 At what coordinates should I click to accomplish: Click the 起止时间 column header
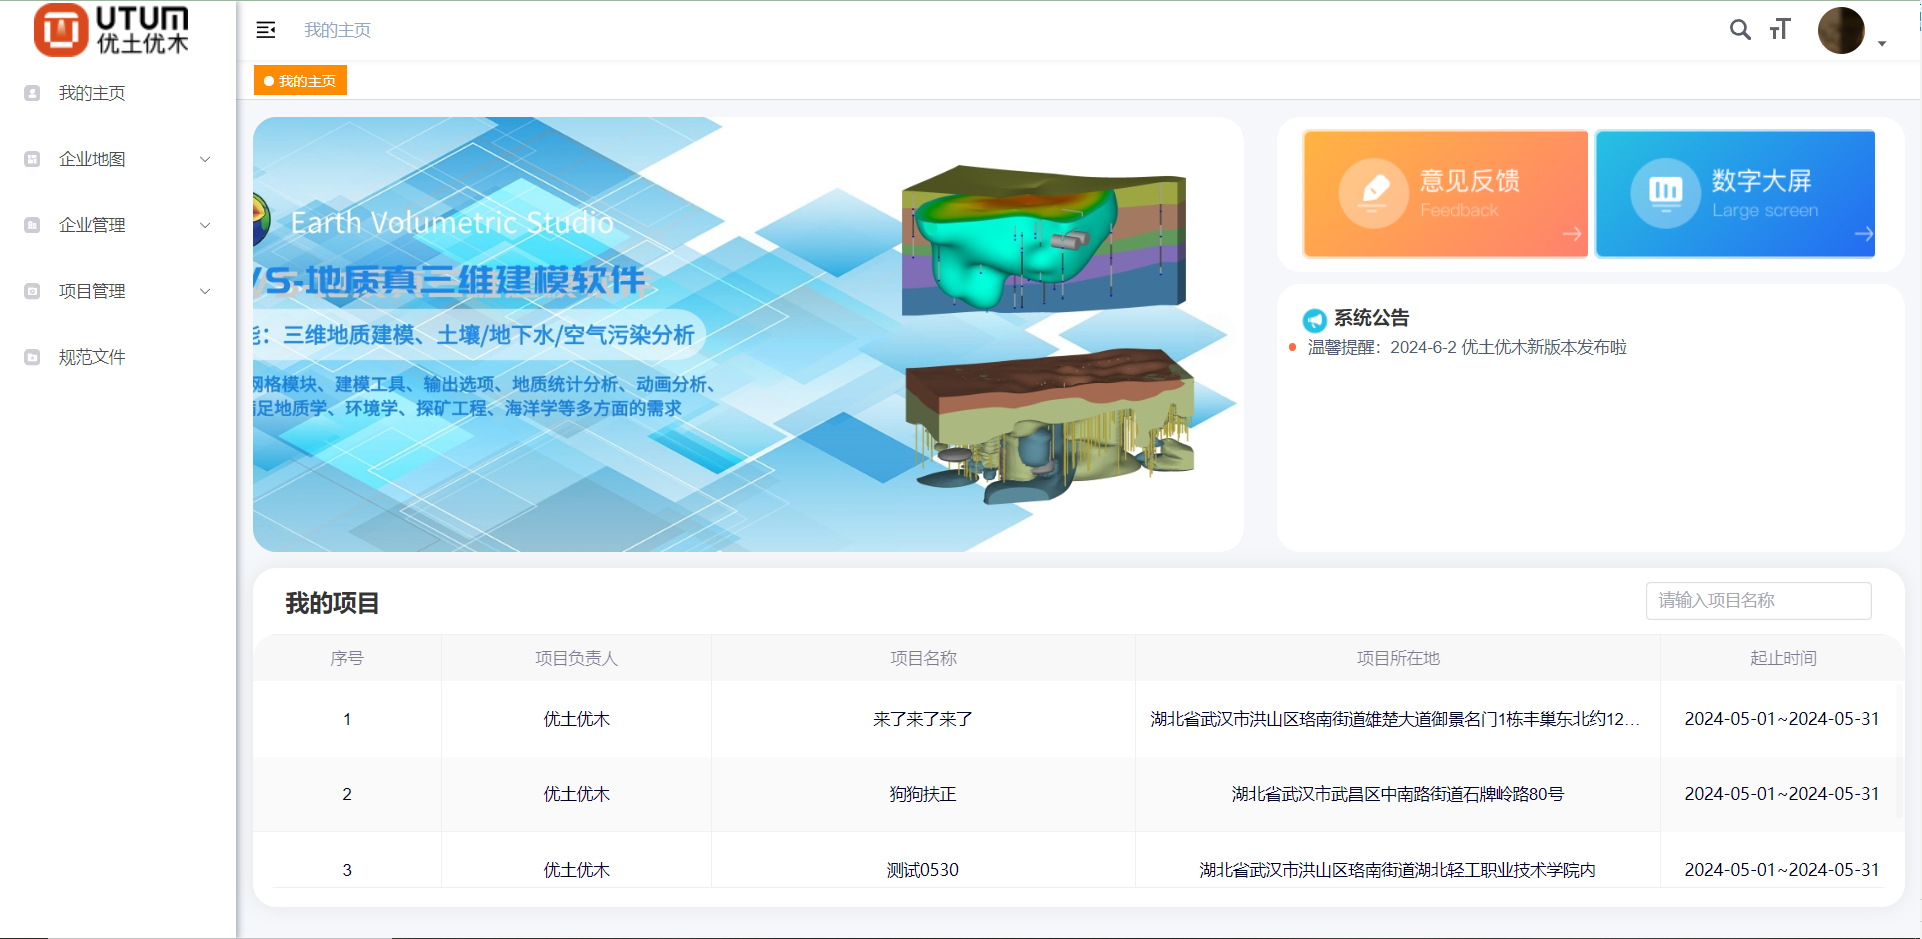(x=1783, y=658)
